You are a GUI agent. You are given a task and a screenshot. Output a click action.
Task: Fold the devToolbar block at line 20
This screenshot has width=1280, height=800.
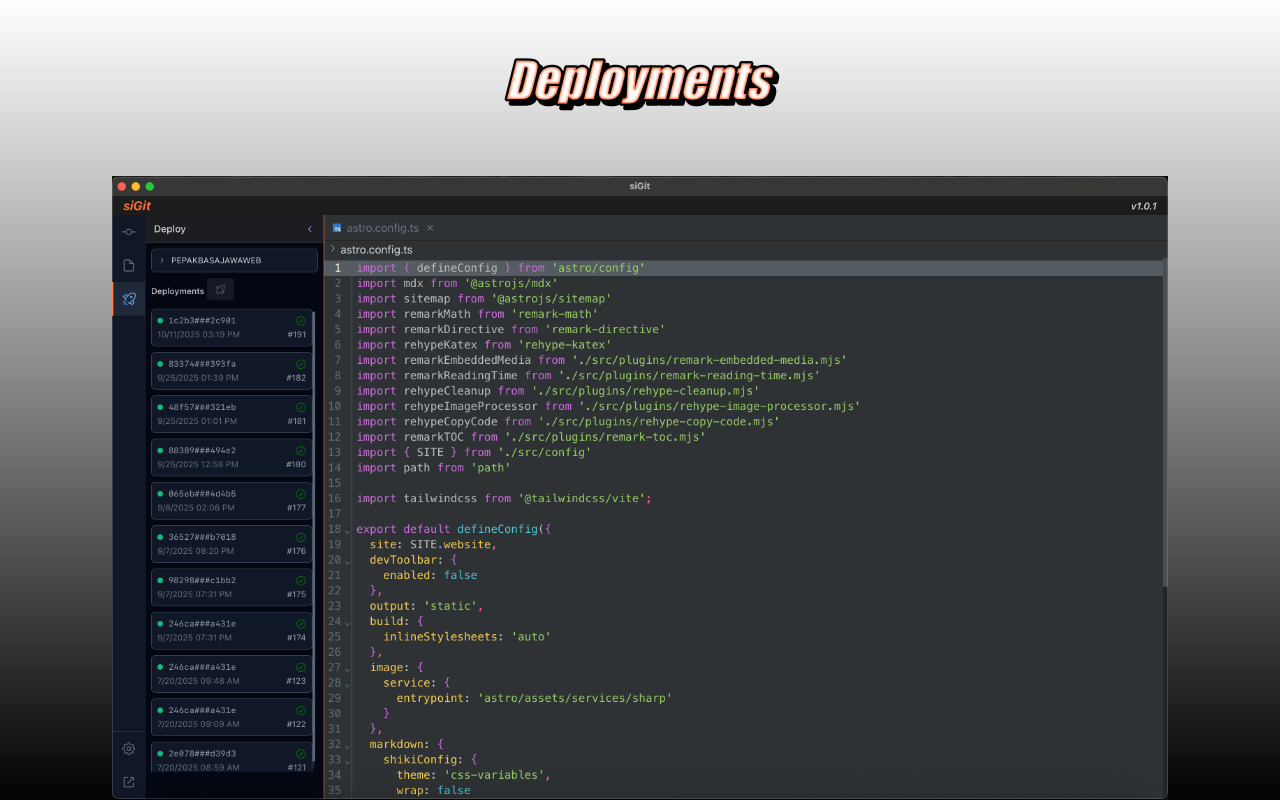click(x=348, y=561)
